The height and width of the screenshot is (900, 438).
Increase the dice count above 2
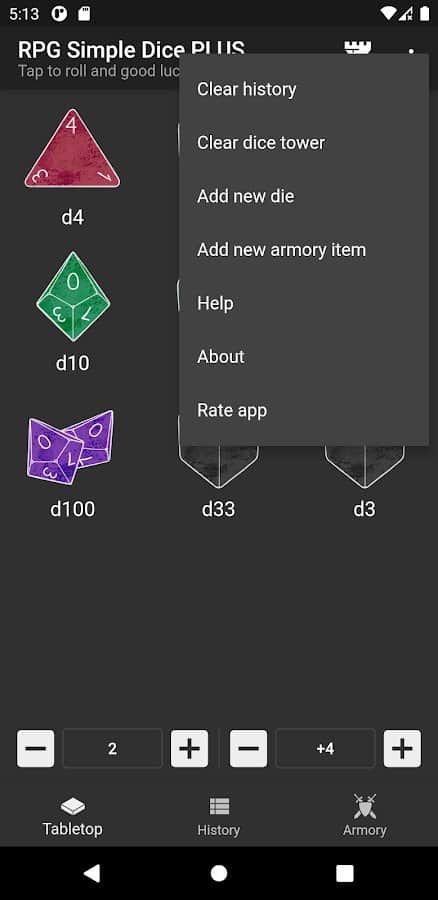[189, 748]
